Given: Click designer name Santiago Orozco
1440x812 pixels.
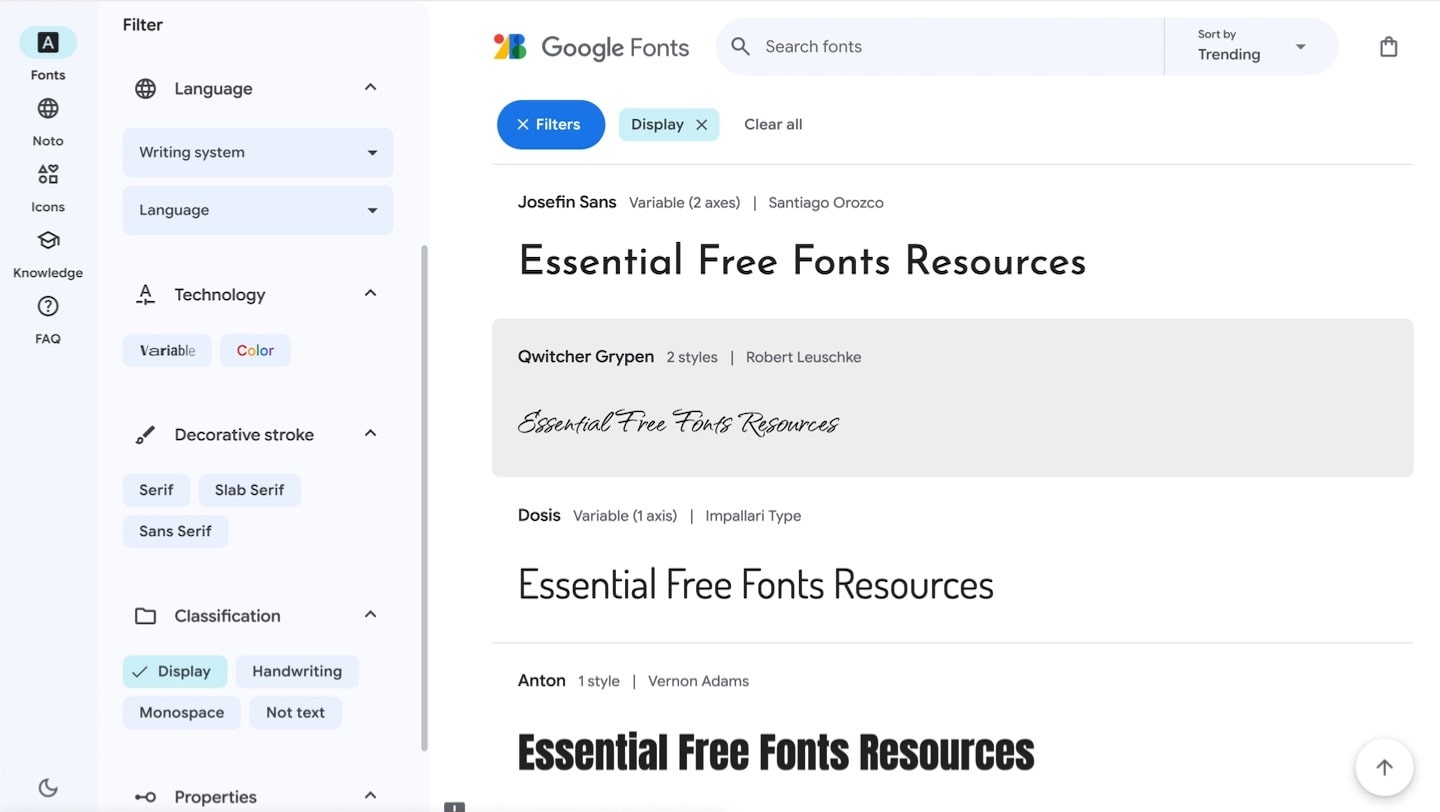Looking at the screenshot, I should tap(826, 203).
